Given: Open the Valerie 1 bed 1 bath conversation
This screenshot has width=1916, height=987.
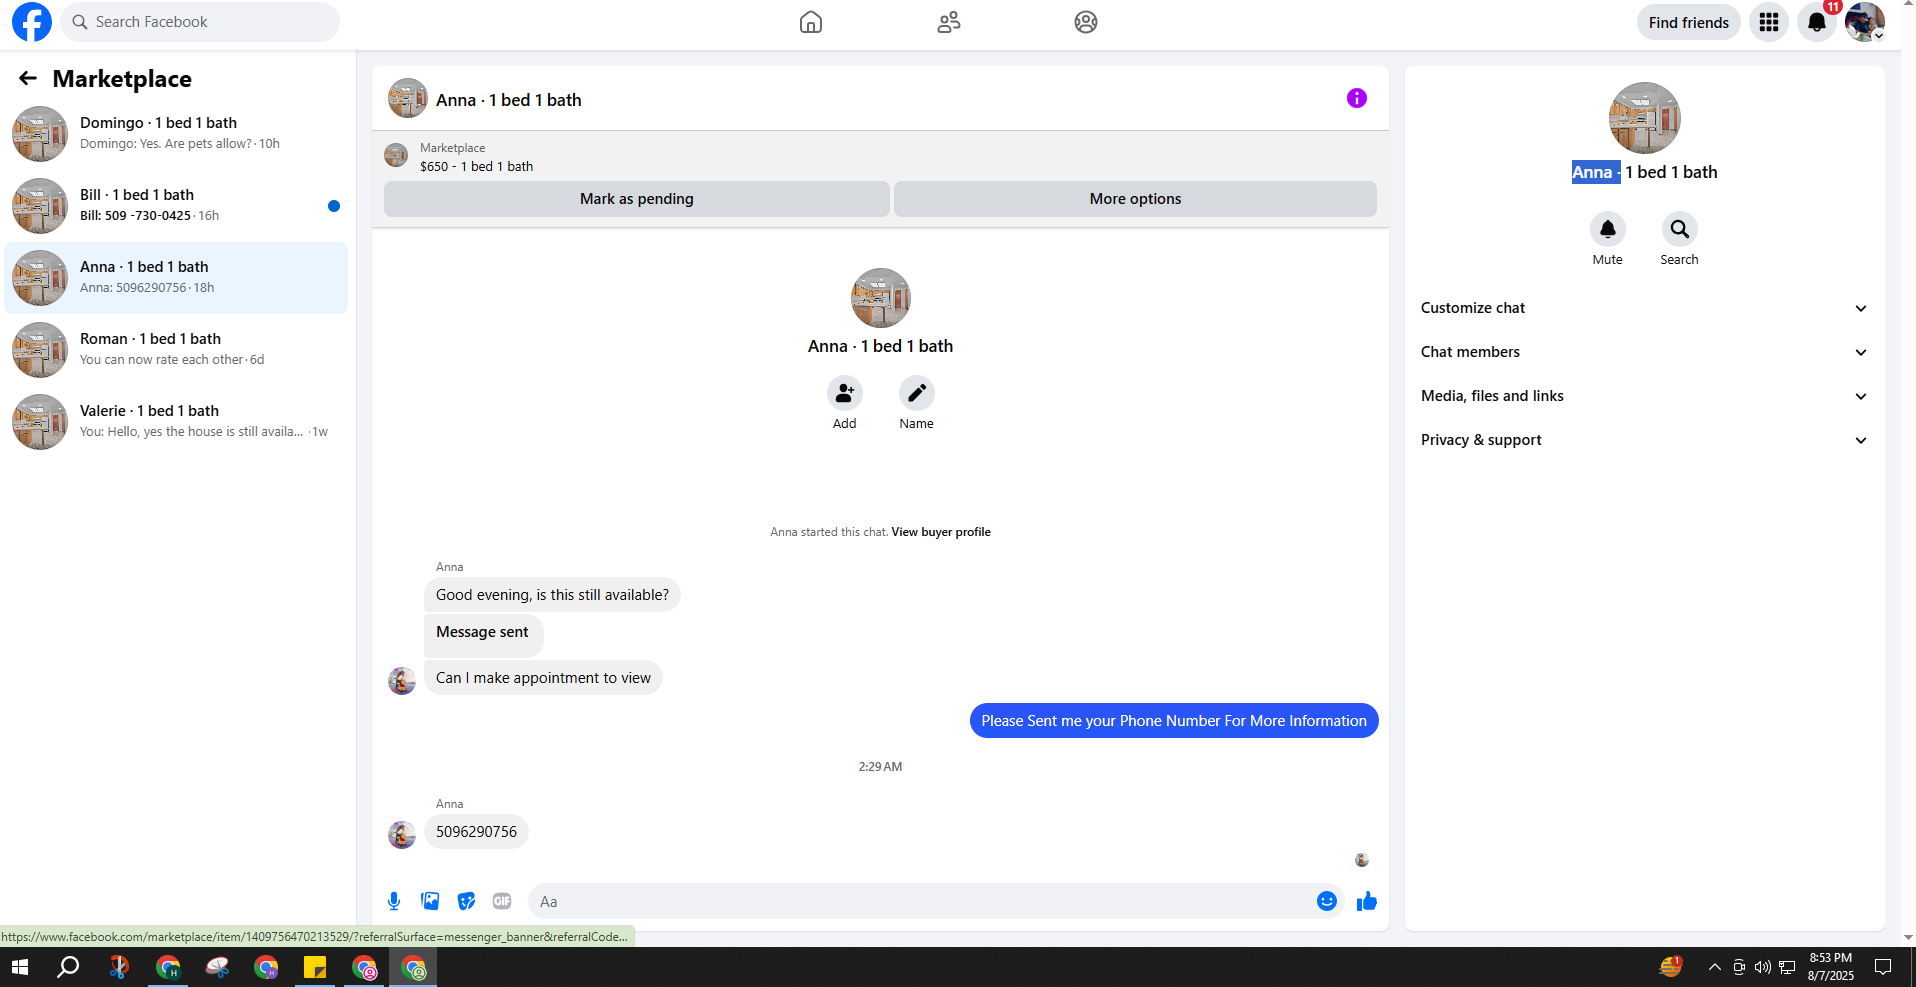Looking at the screenshot, I should tap(176, 422).
